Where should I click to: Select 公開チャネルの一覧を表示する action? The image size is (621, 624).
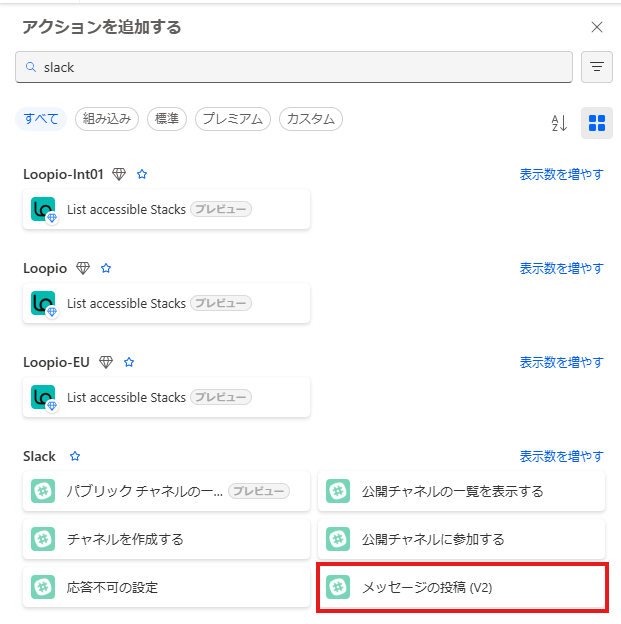click(461, 491)
